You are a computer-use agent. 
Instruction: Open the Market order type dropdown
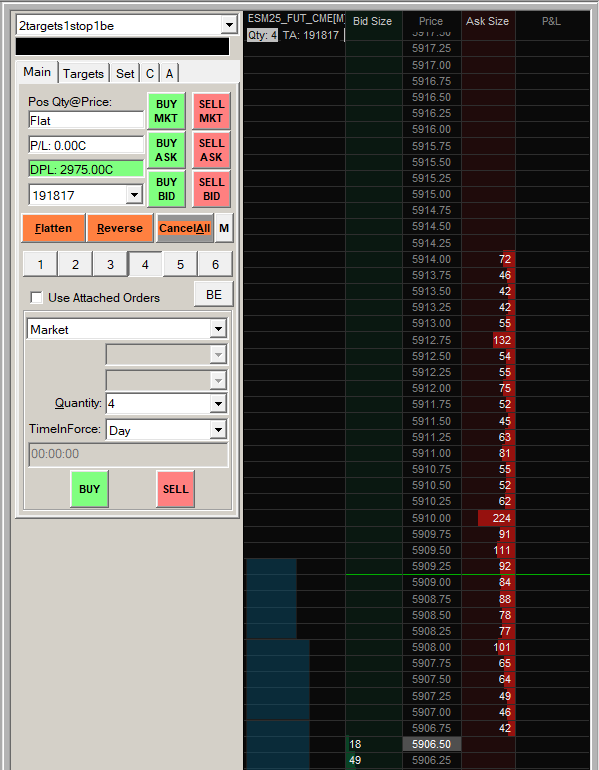point(218,329)
